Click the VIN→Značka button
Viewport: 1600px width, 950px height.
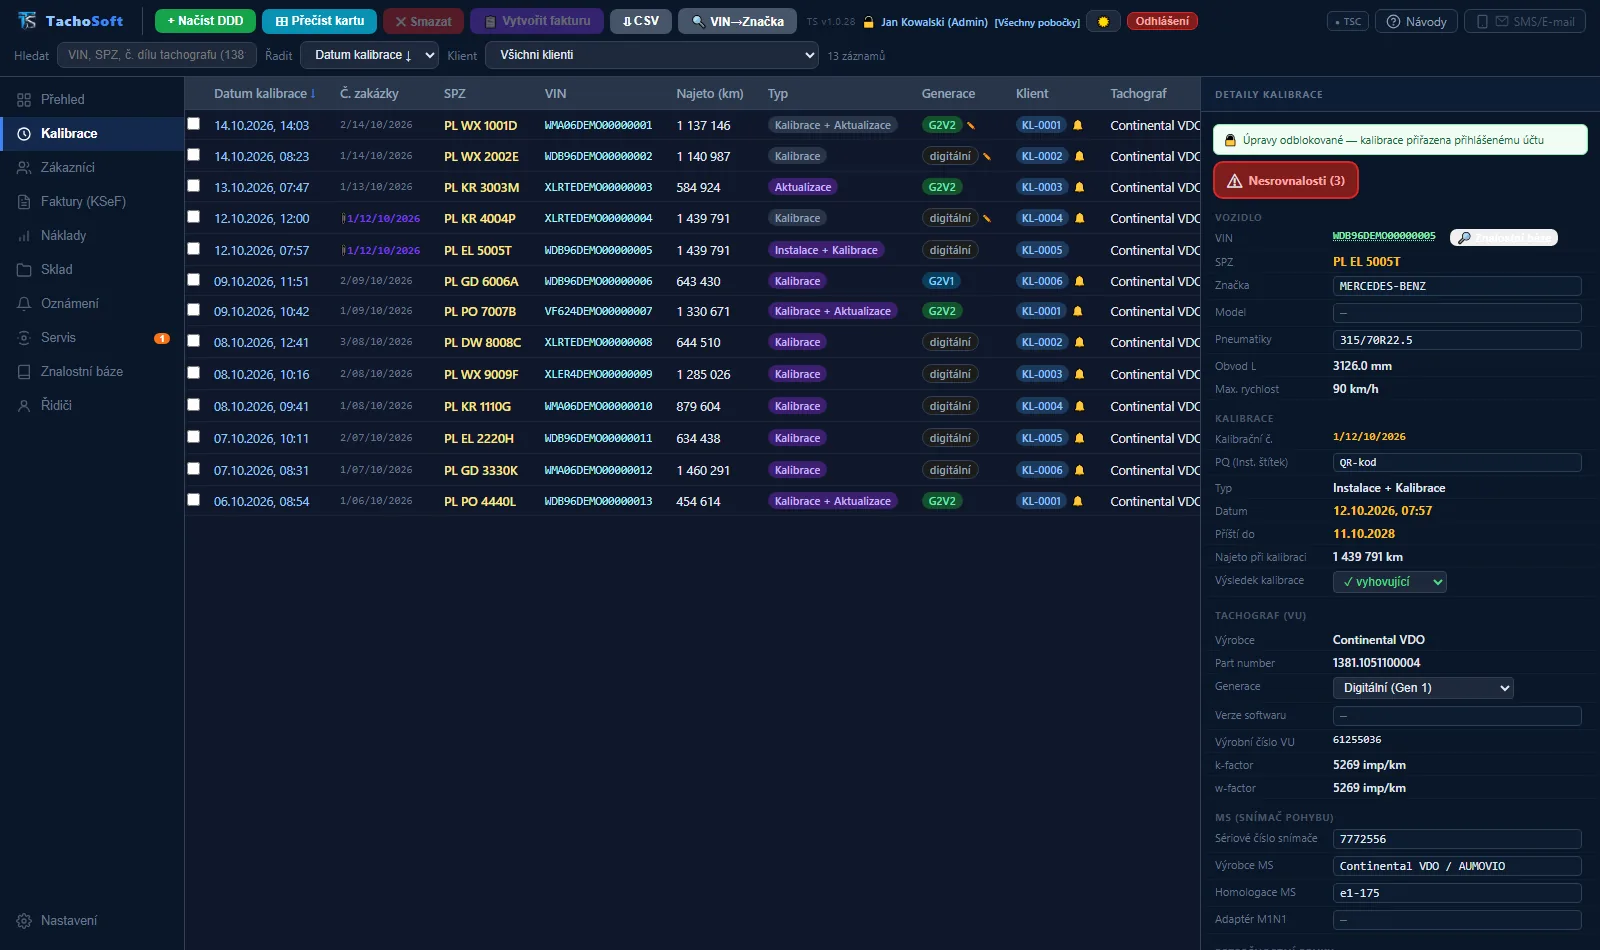tap(737, 21)
